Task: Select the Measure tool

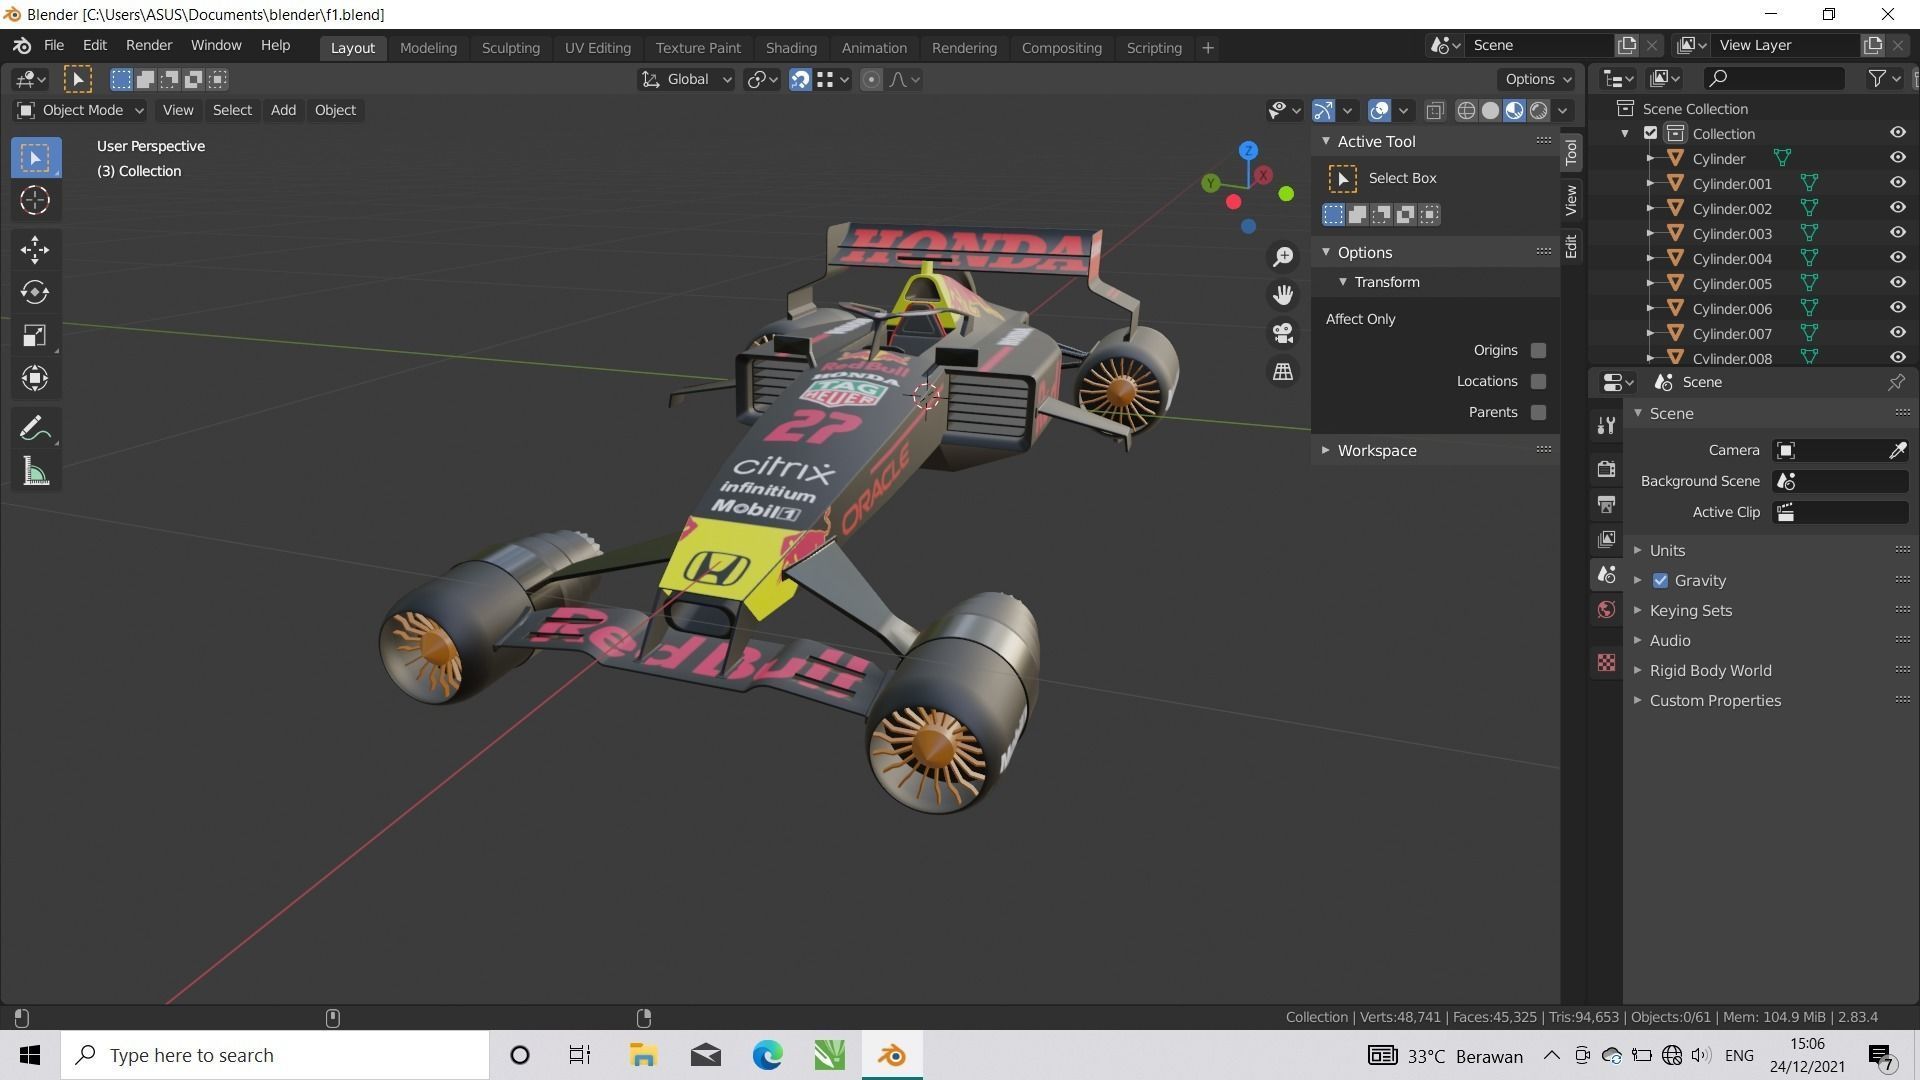Action: [x=35, y=472]
